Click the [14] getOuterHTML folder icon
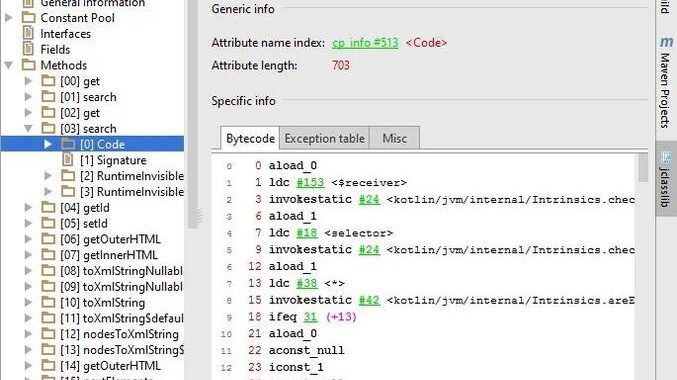Image resolution: width=677 pixels, height=380 pixels. click(48, 365)
